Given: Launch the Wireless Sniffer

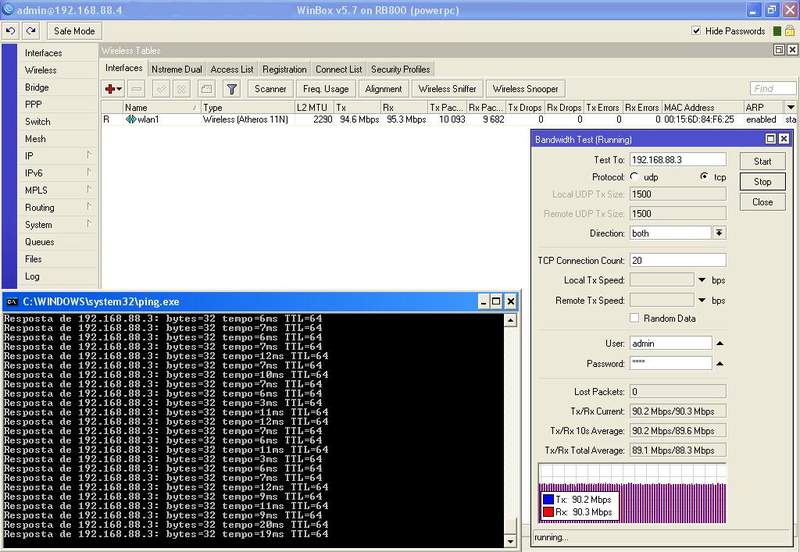Looking at the screenshot, I should pyautogui.click(x=447, y=89).
